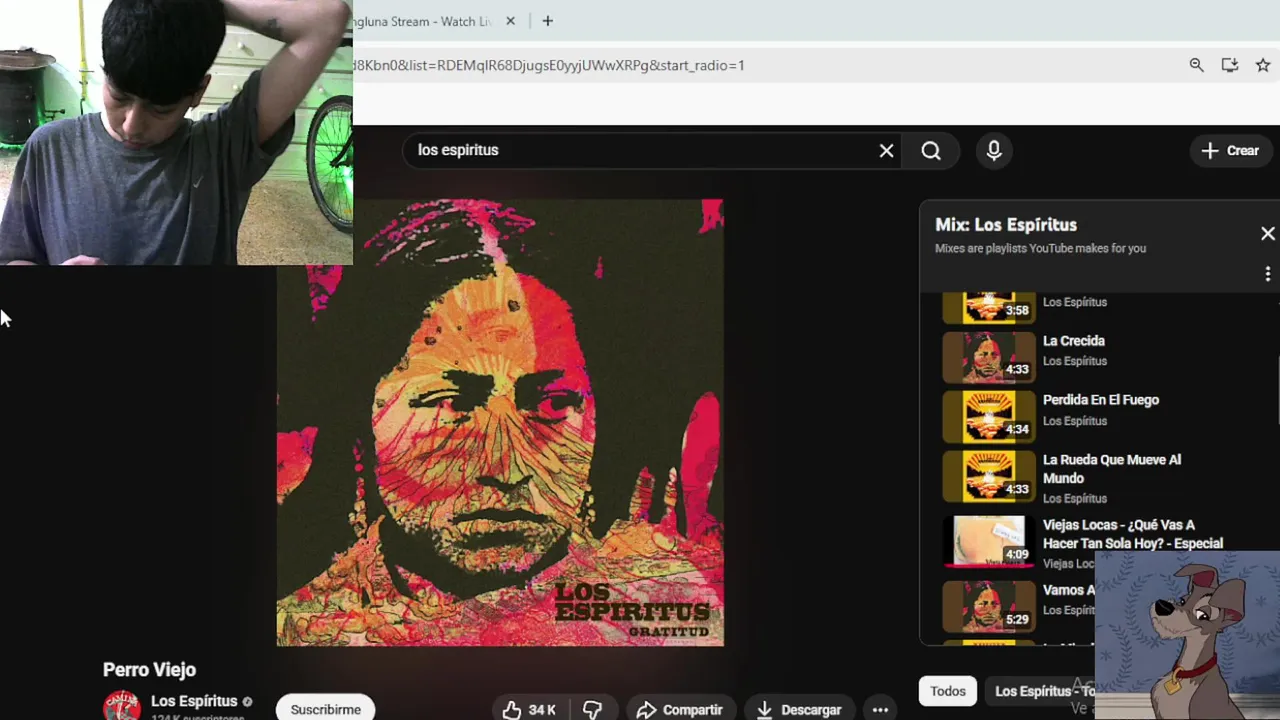Image resolution: width=1280 pixels, height=720 pixels.
Task: Click the browser zoom magnifier icon
Action: [1196, 65]
